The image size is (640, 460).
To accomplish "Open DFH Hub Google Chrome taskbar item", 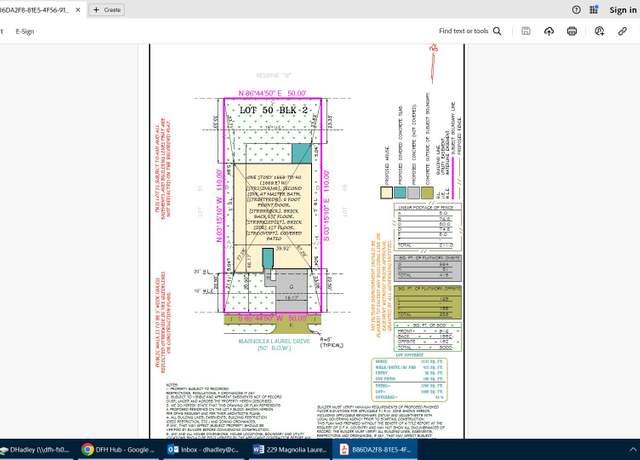I will pos(118,450).
